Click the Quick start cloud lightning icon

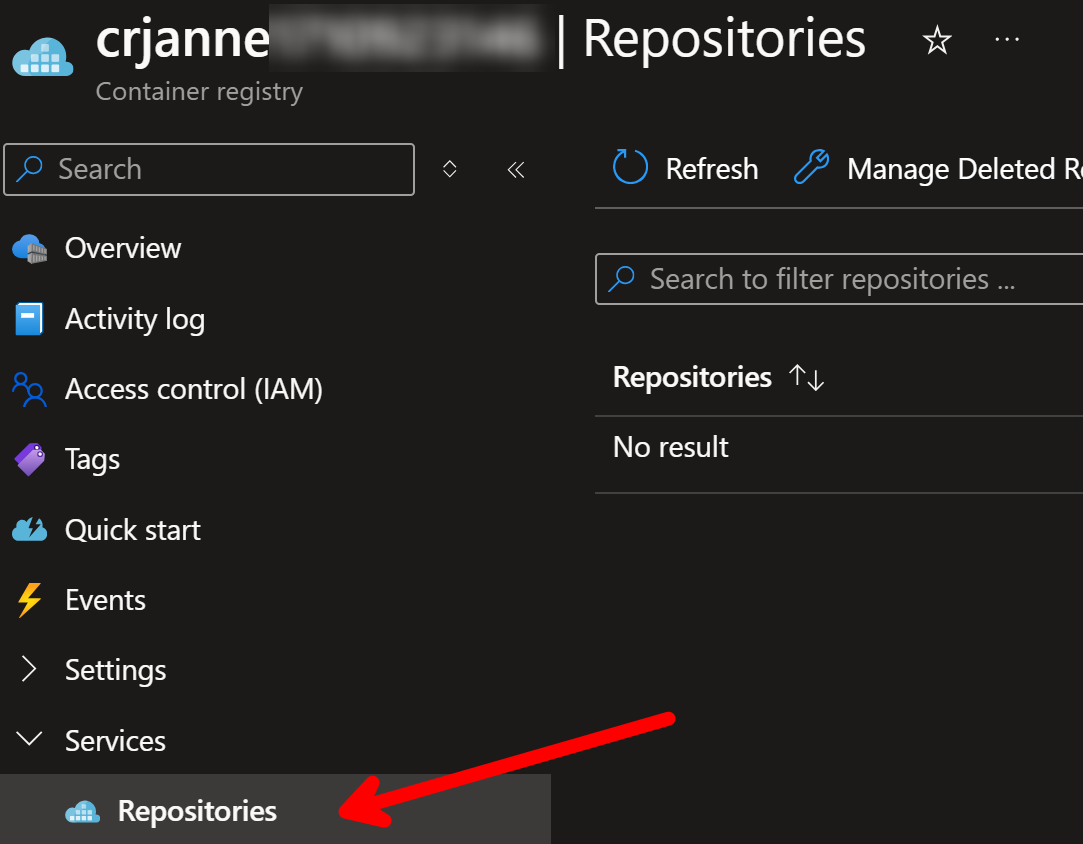click(x=30, y=530)
